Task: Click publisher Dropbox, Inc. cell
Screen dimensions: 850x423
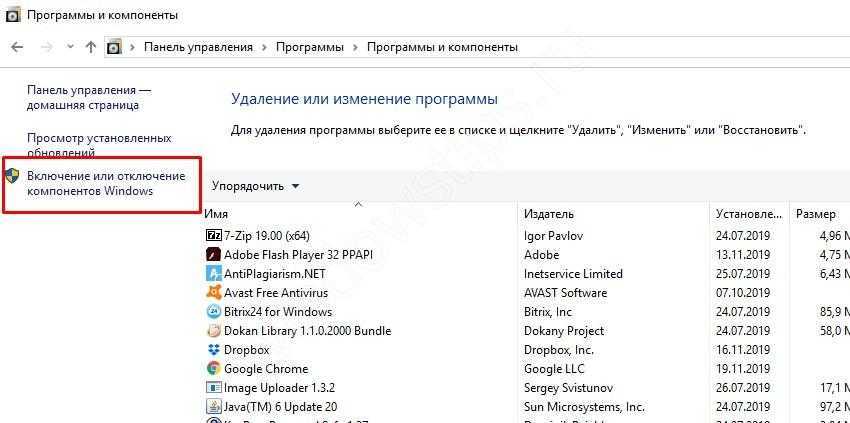Action: [559, 350]
